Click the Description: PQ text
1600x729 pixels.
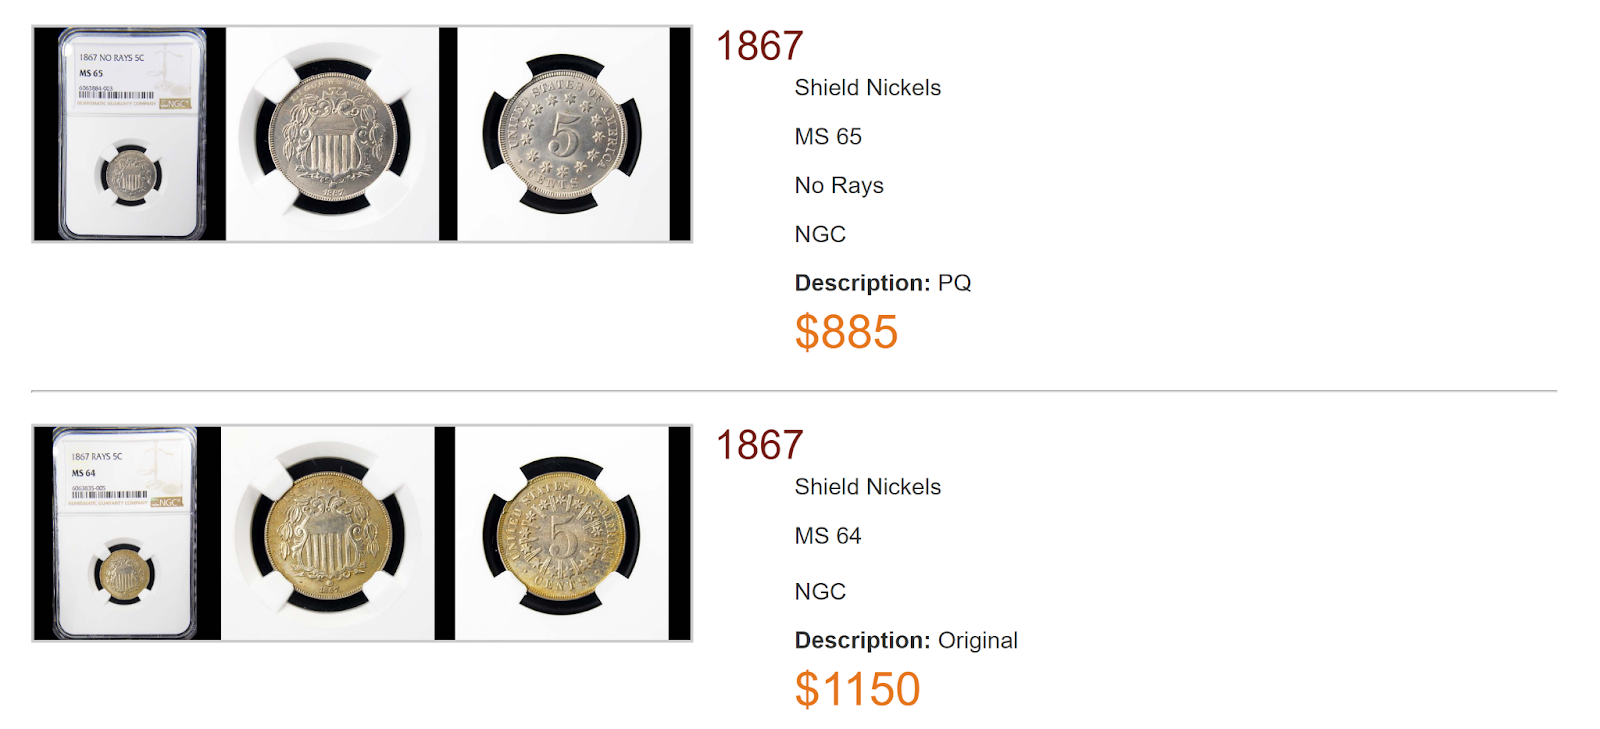(x=883, y=283)
